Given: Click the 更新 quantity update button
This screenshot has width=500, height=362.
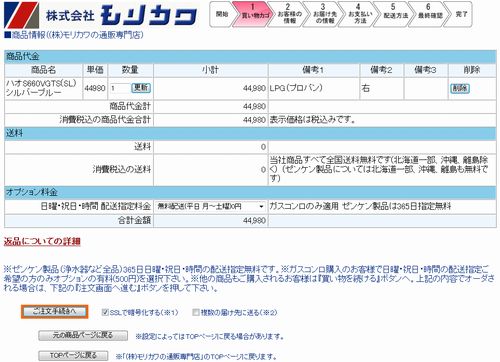Looking at the screenshot, I should click(141, 88).
